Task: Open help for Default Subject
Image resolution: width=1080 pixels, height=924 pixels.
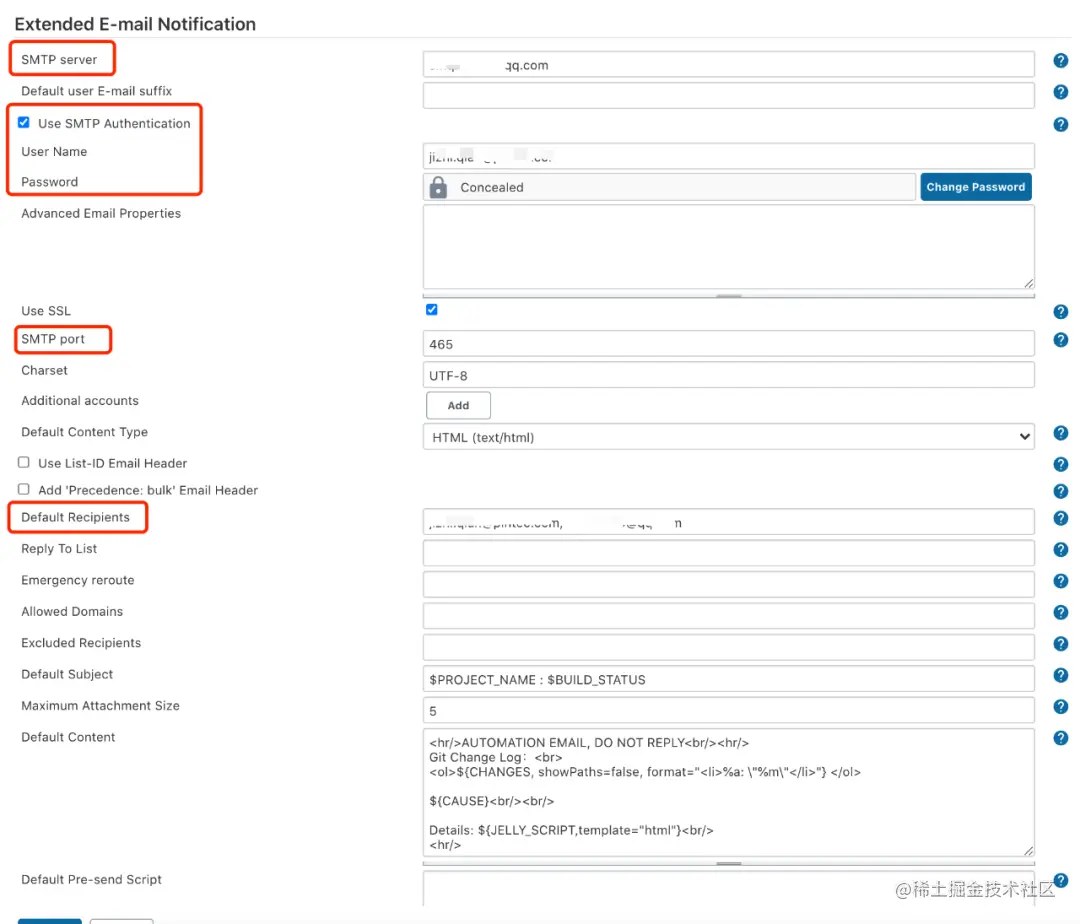Action: 1060,675
